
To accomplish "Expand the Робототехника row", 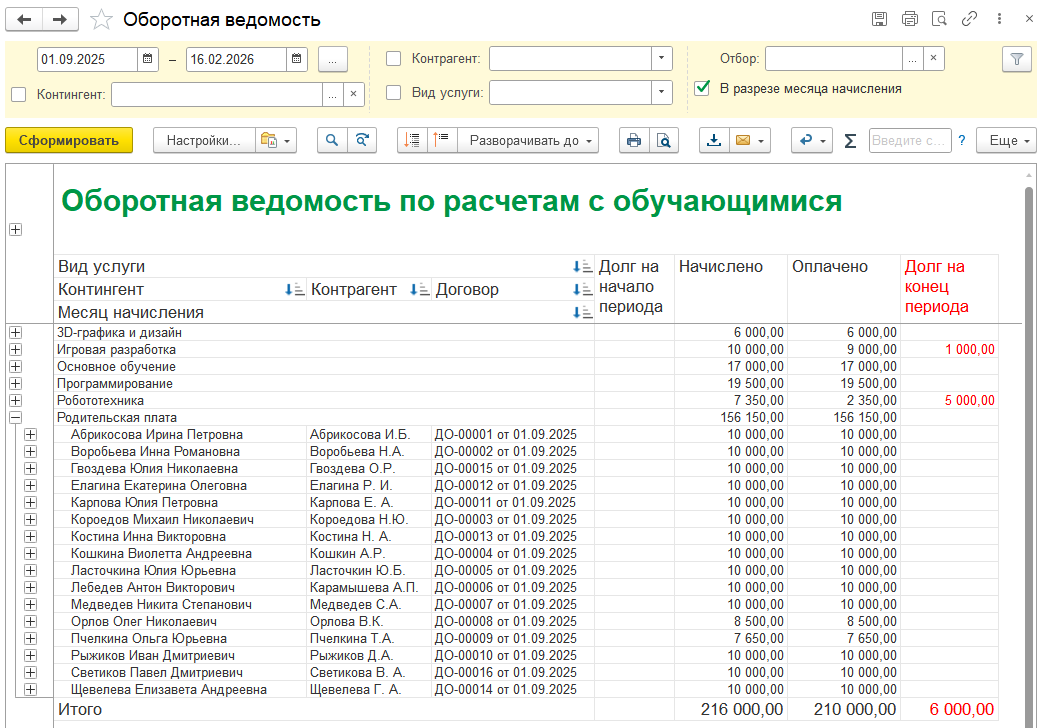I will [x=15, y=401].
